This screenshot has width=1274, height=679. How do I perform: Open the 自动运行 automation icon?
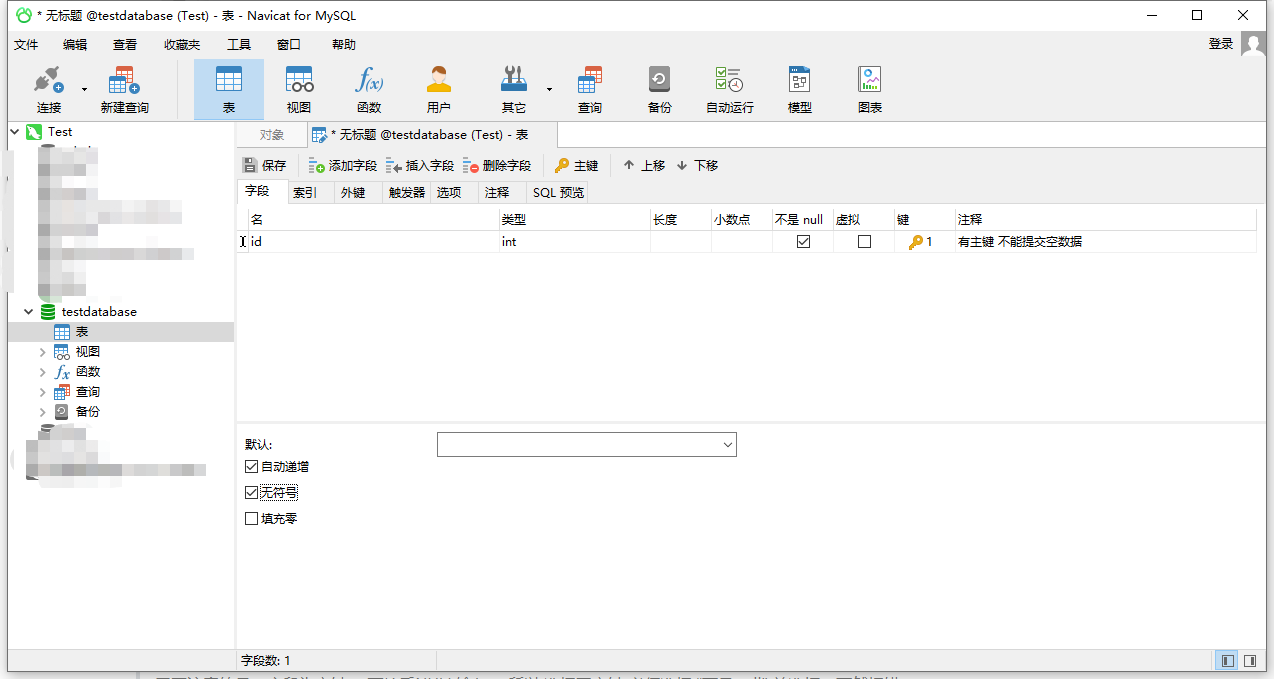coord(729,90)
